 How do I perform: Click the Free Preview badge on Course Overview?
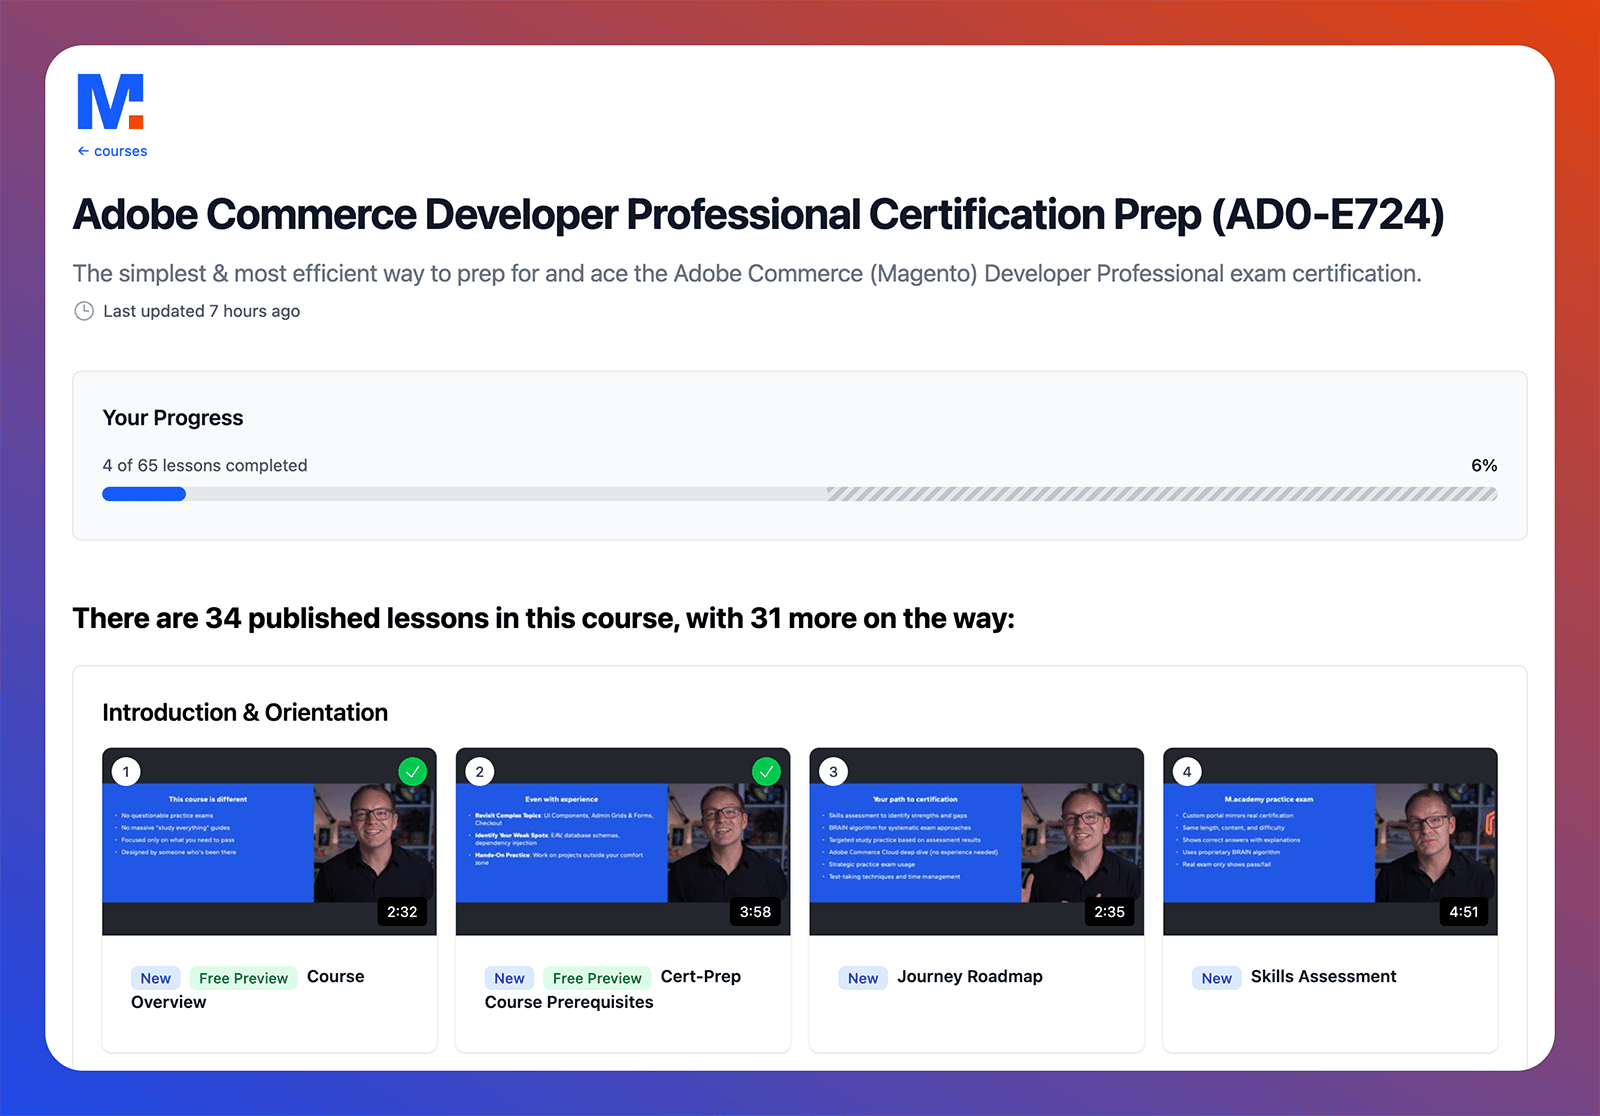(243, 978)
